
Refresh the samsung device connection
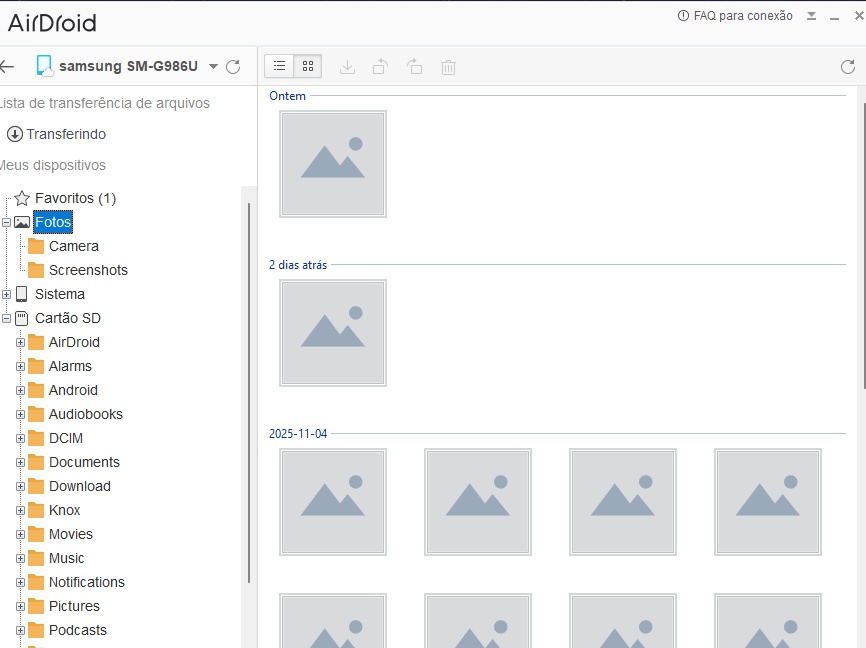pos(233,67)
